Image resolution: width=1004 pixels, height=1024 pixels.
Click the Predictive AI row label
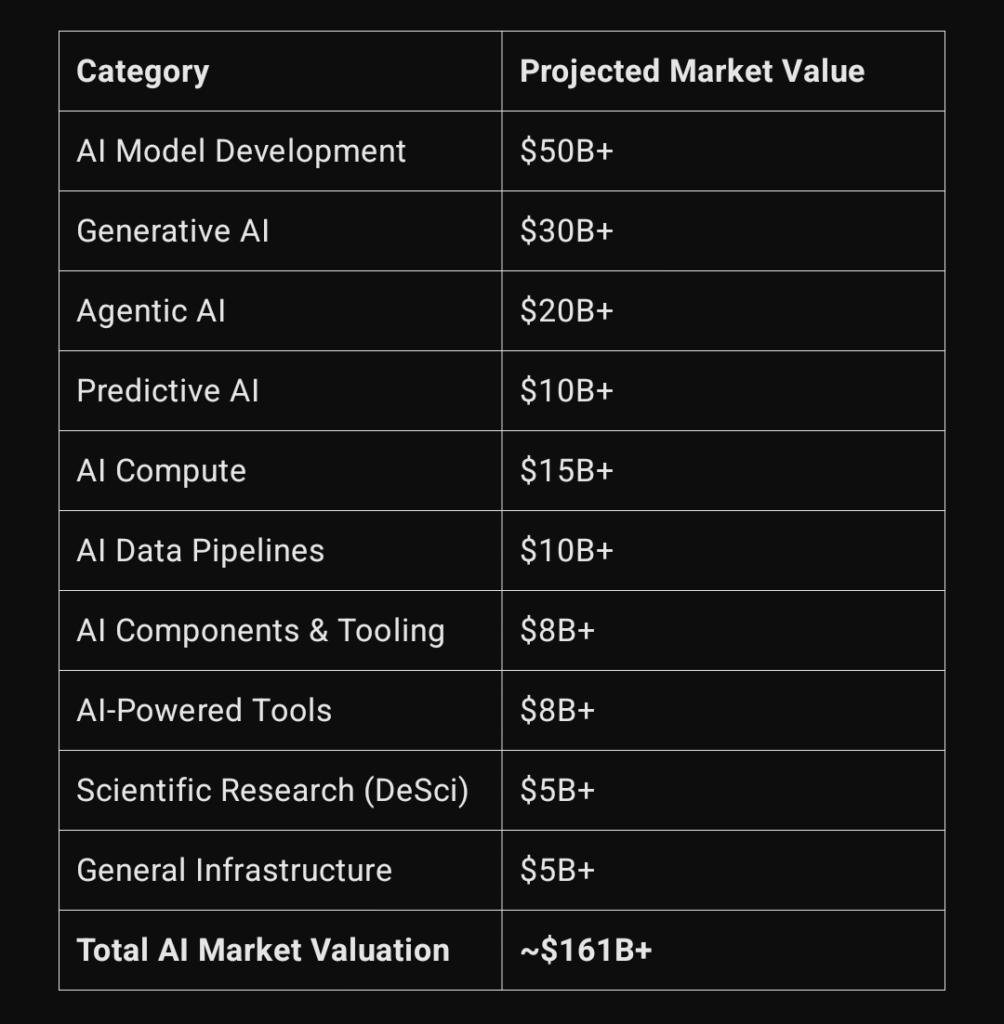coord(167,391)
